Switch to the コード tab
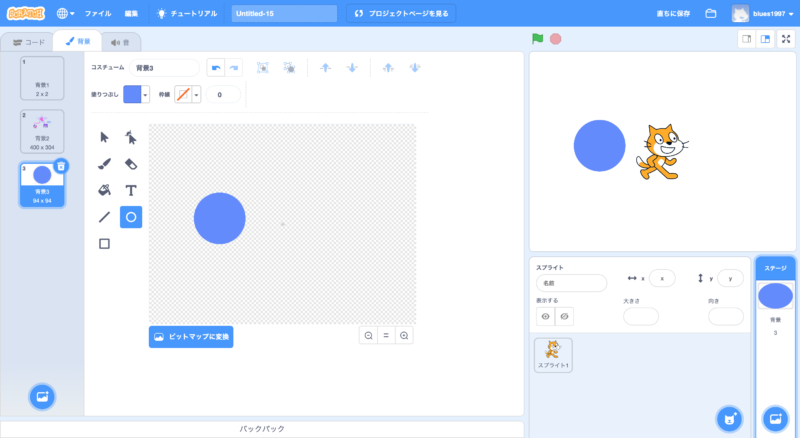 point(28,42)
